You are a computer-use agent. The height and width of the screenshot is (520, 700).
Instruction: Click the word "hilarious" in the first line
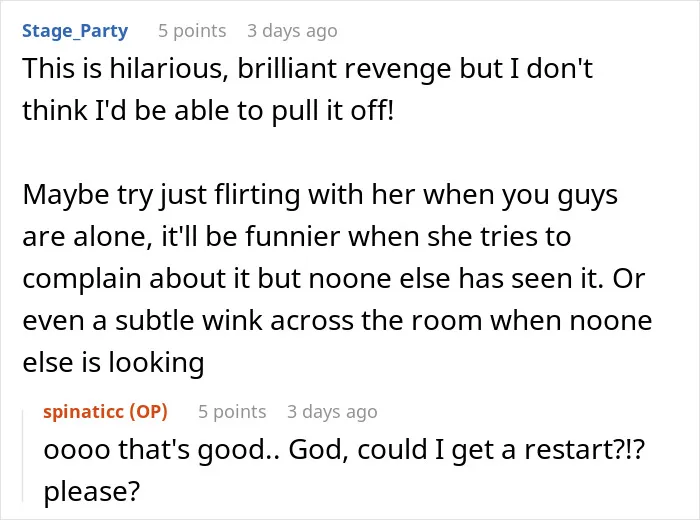tap(169, 69)
